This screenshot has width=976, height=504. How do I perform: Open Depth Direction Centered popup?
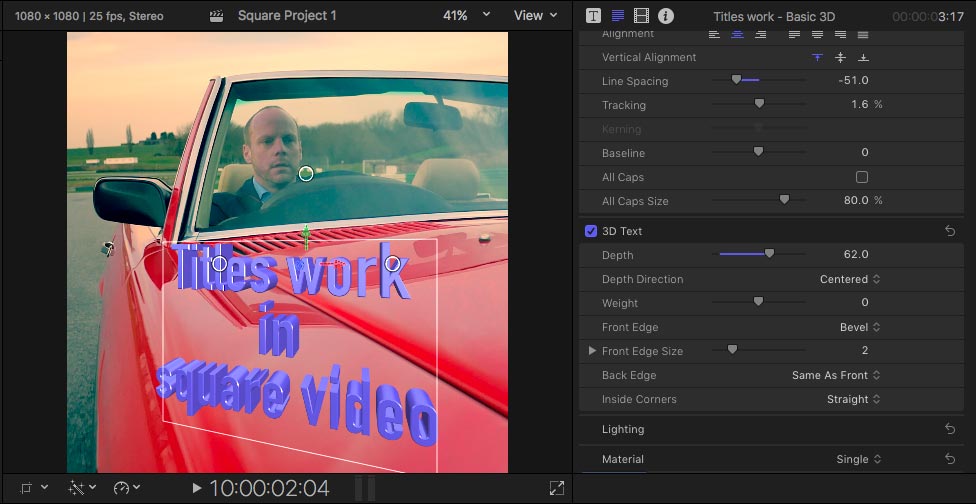(x=850, y=279)
